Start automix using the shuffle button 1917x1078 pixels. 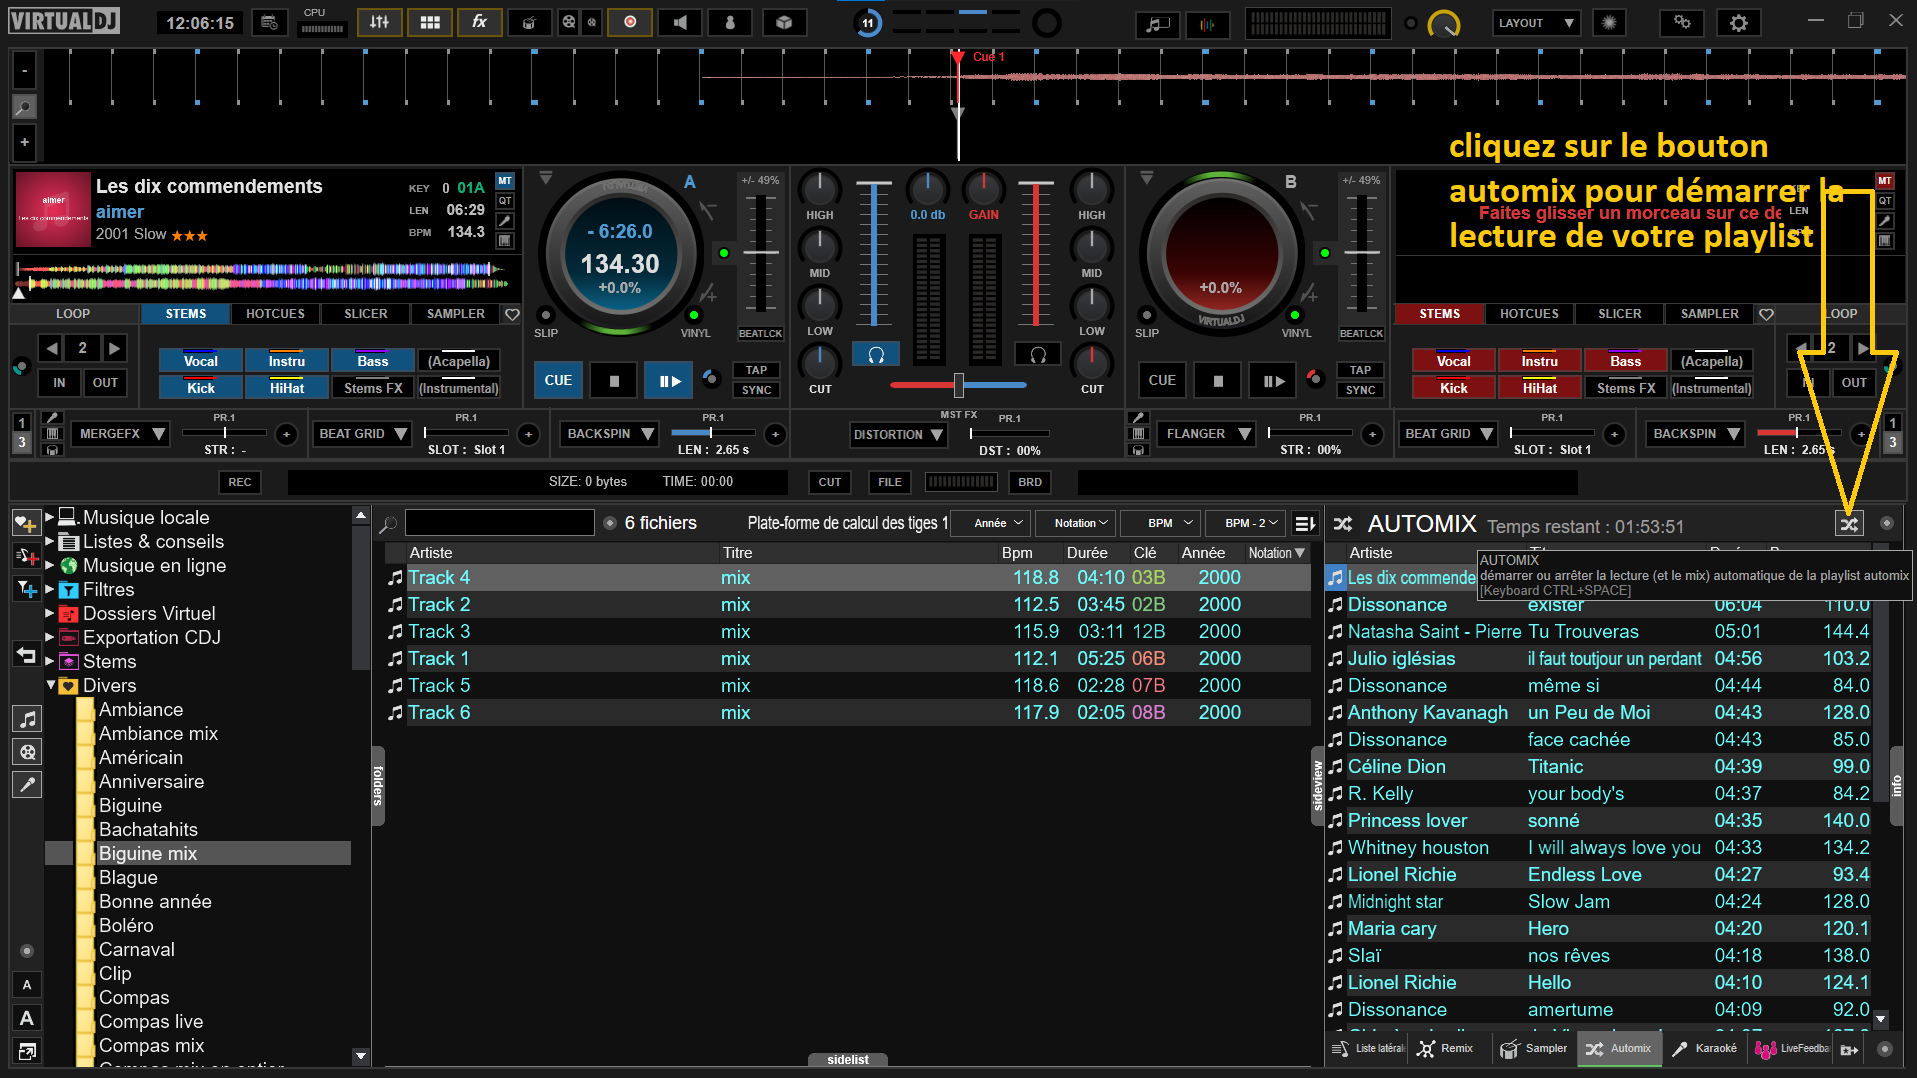(1849, 524)
